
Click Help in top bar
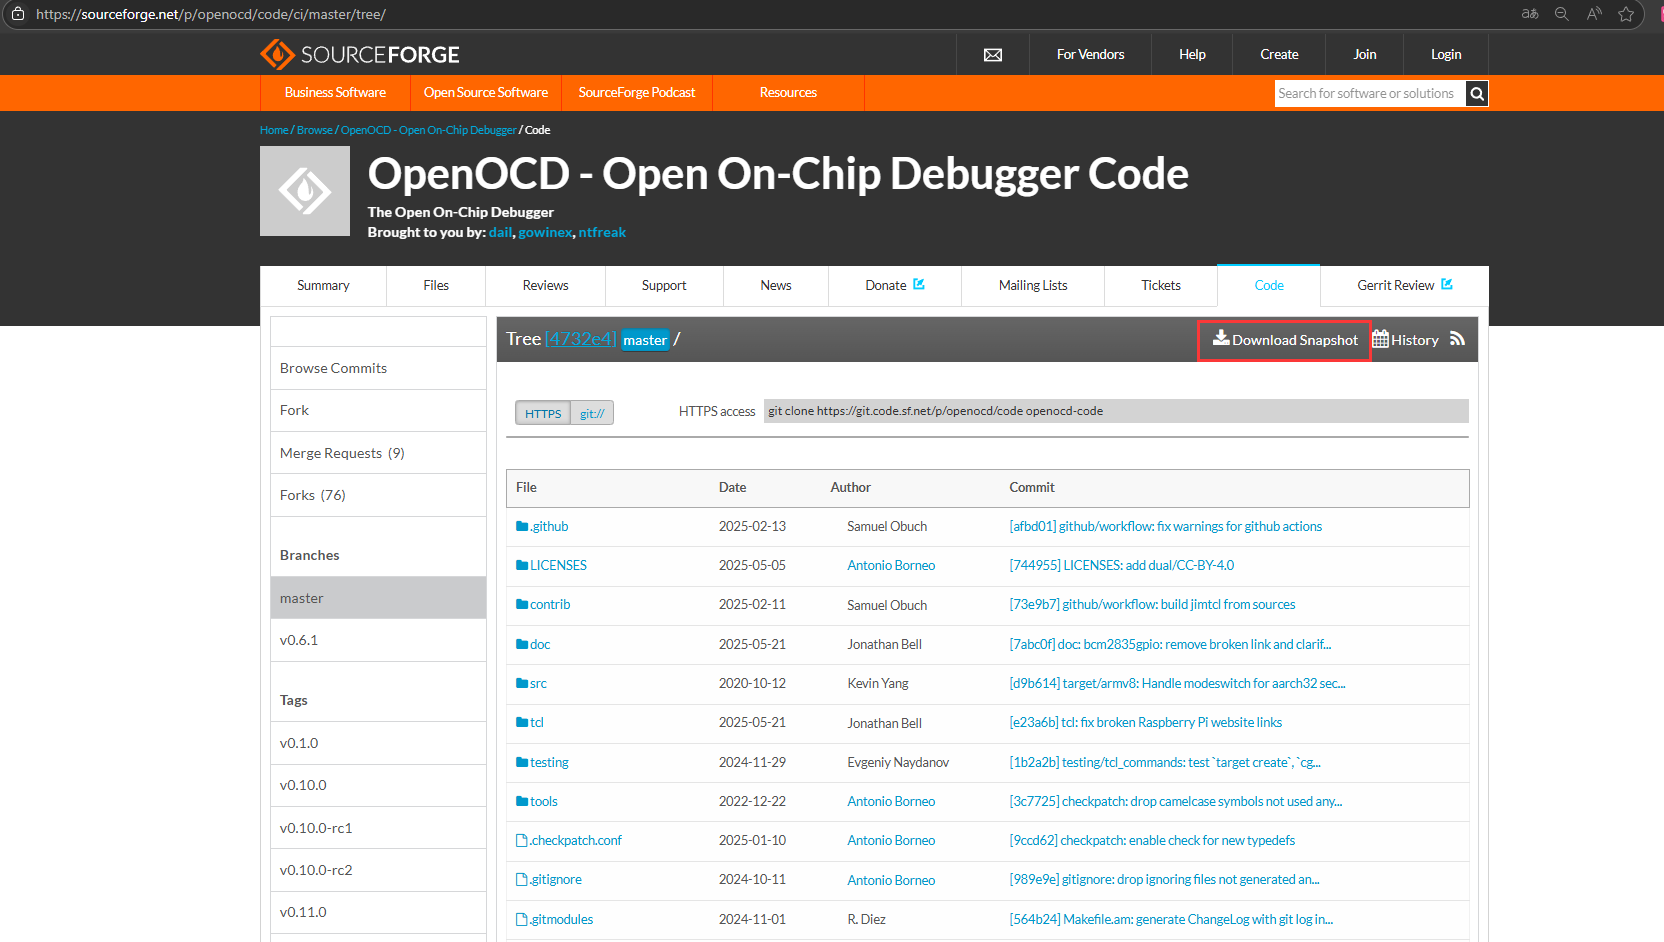(1192, 54)
